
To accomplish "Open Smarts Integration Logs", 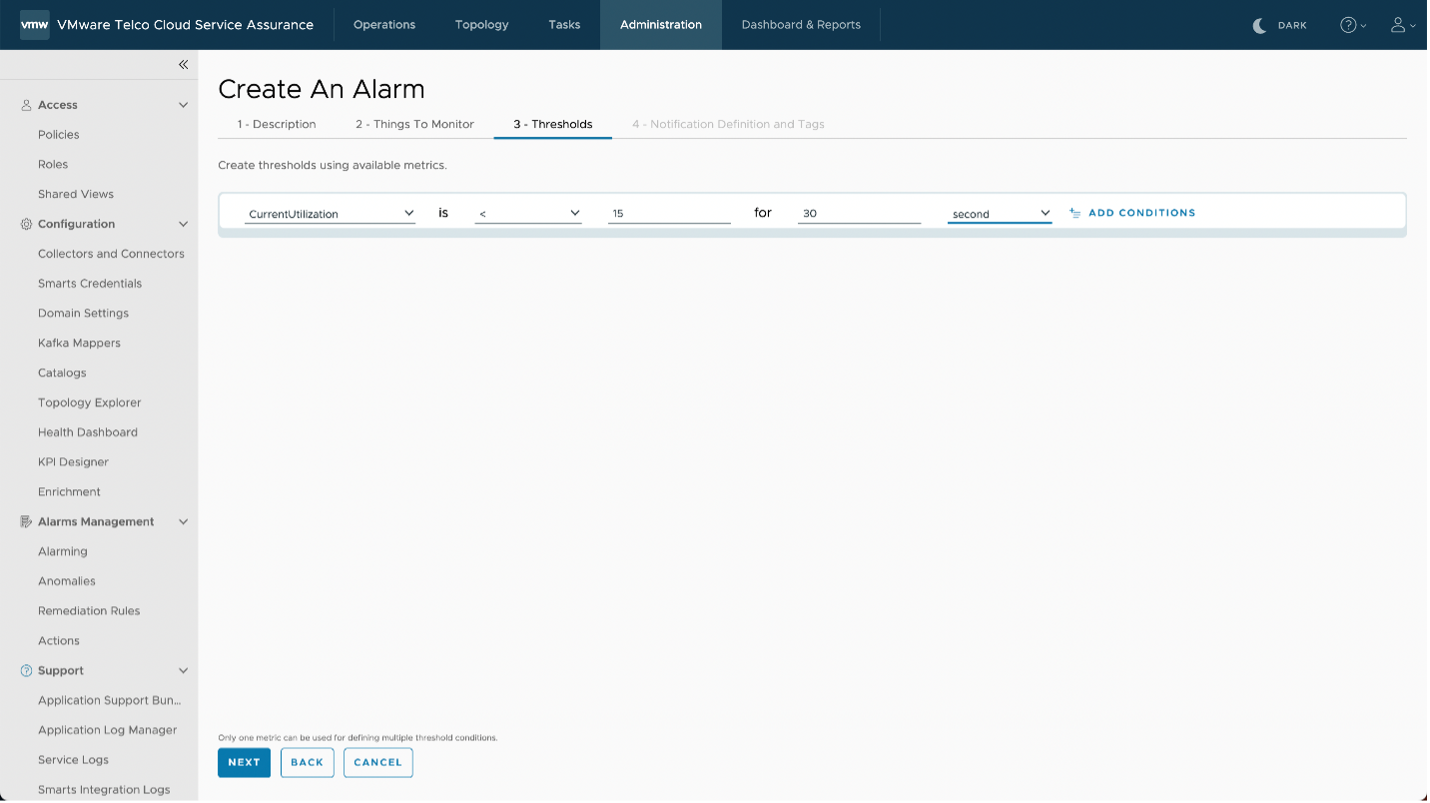I will click(104, 790).
